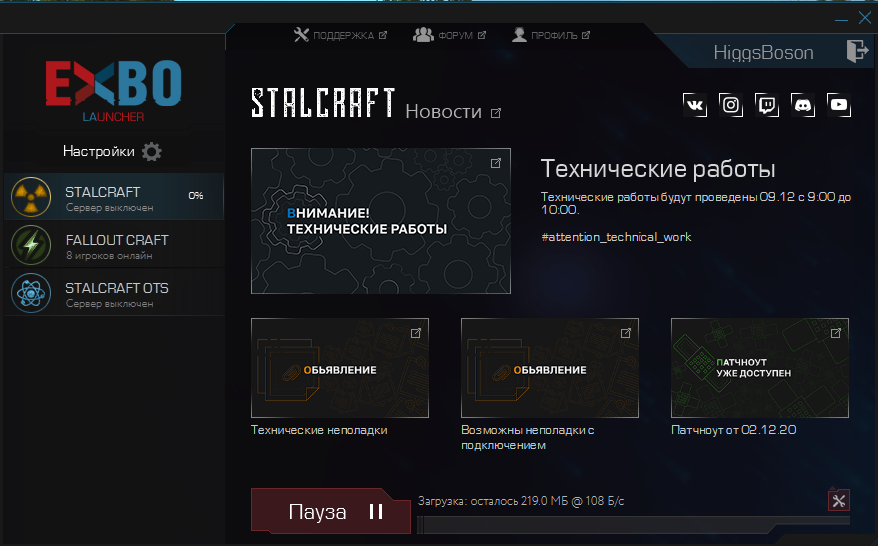Screen dimensions: 878x546
Task: Open the VK social link icon
Action: click(x=694, y=105)
